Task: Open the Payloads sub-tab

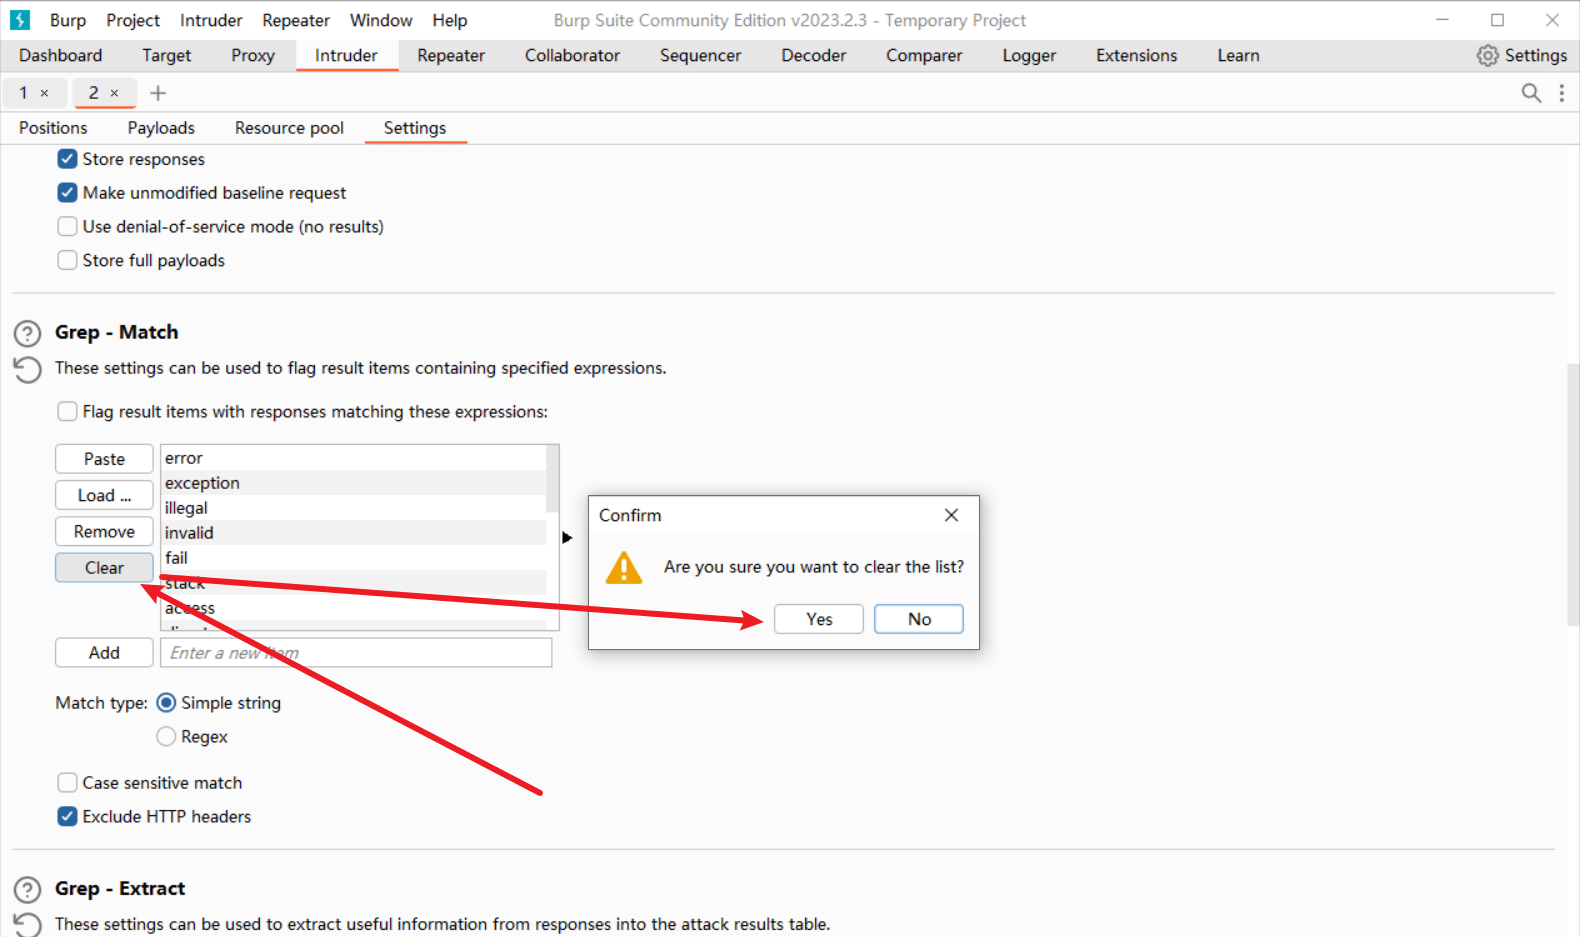Action: tap(161, 128)
